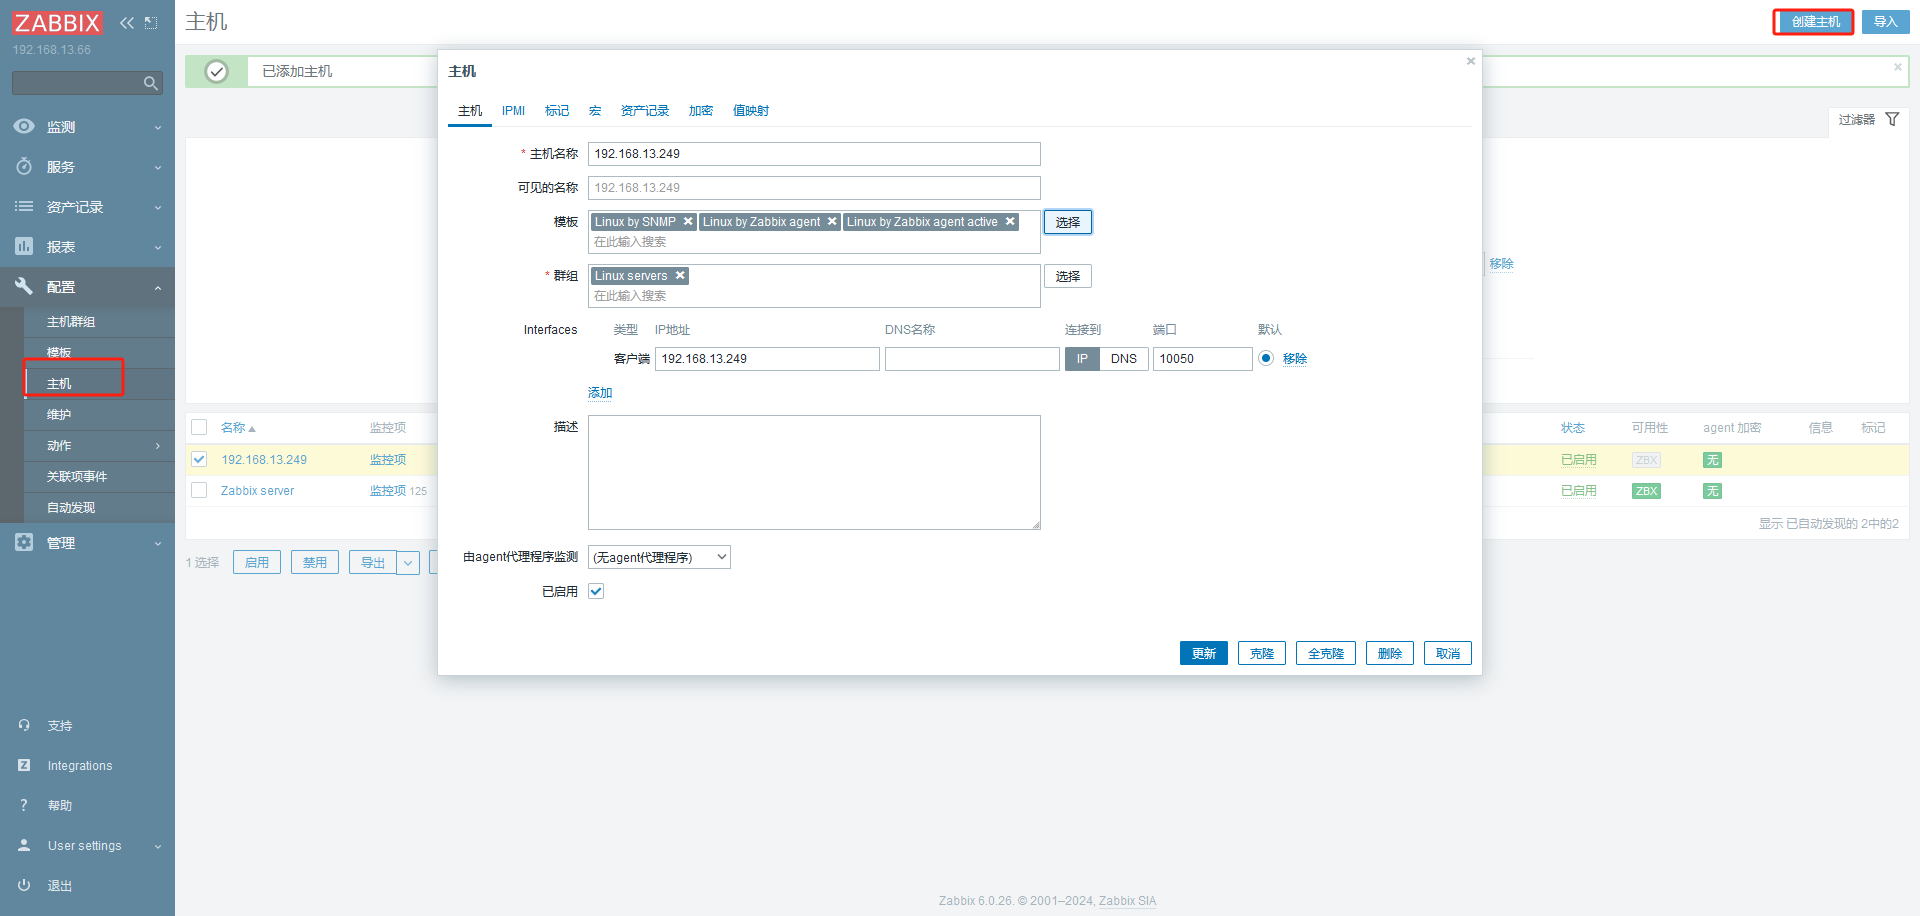Remove the Linux by Zabbix agent active tag
The image size is (1920, 916).
(1010, 222)
